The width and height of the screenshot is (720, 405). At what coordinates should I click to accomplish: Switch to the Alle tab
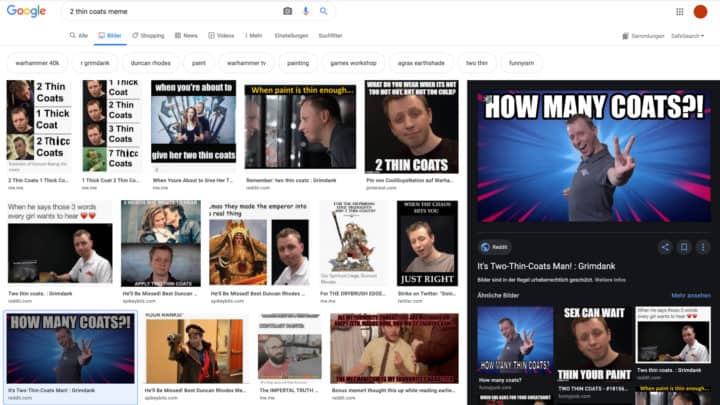click(x=79, y=35)
